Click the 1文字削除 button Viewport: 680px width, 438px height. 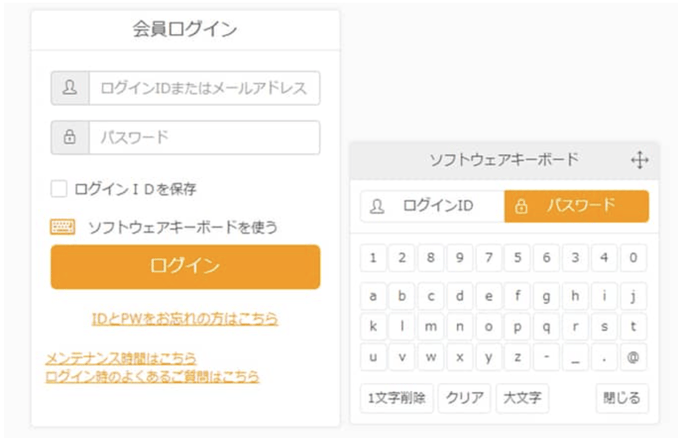[x=396, y=398]
